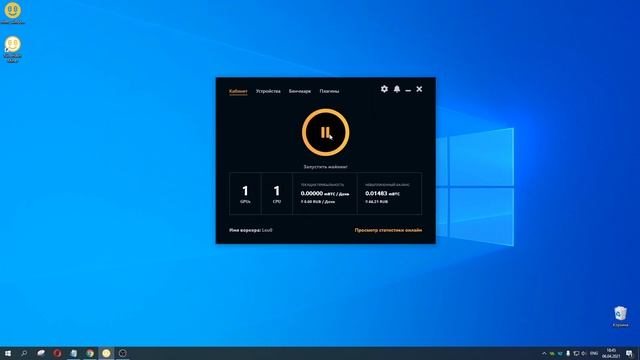Open the notifications bell icon
Image resolution: width=640 pixels, height=360 pixels.
[x=397, y=89]
